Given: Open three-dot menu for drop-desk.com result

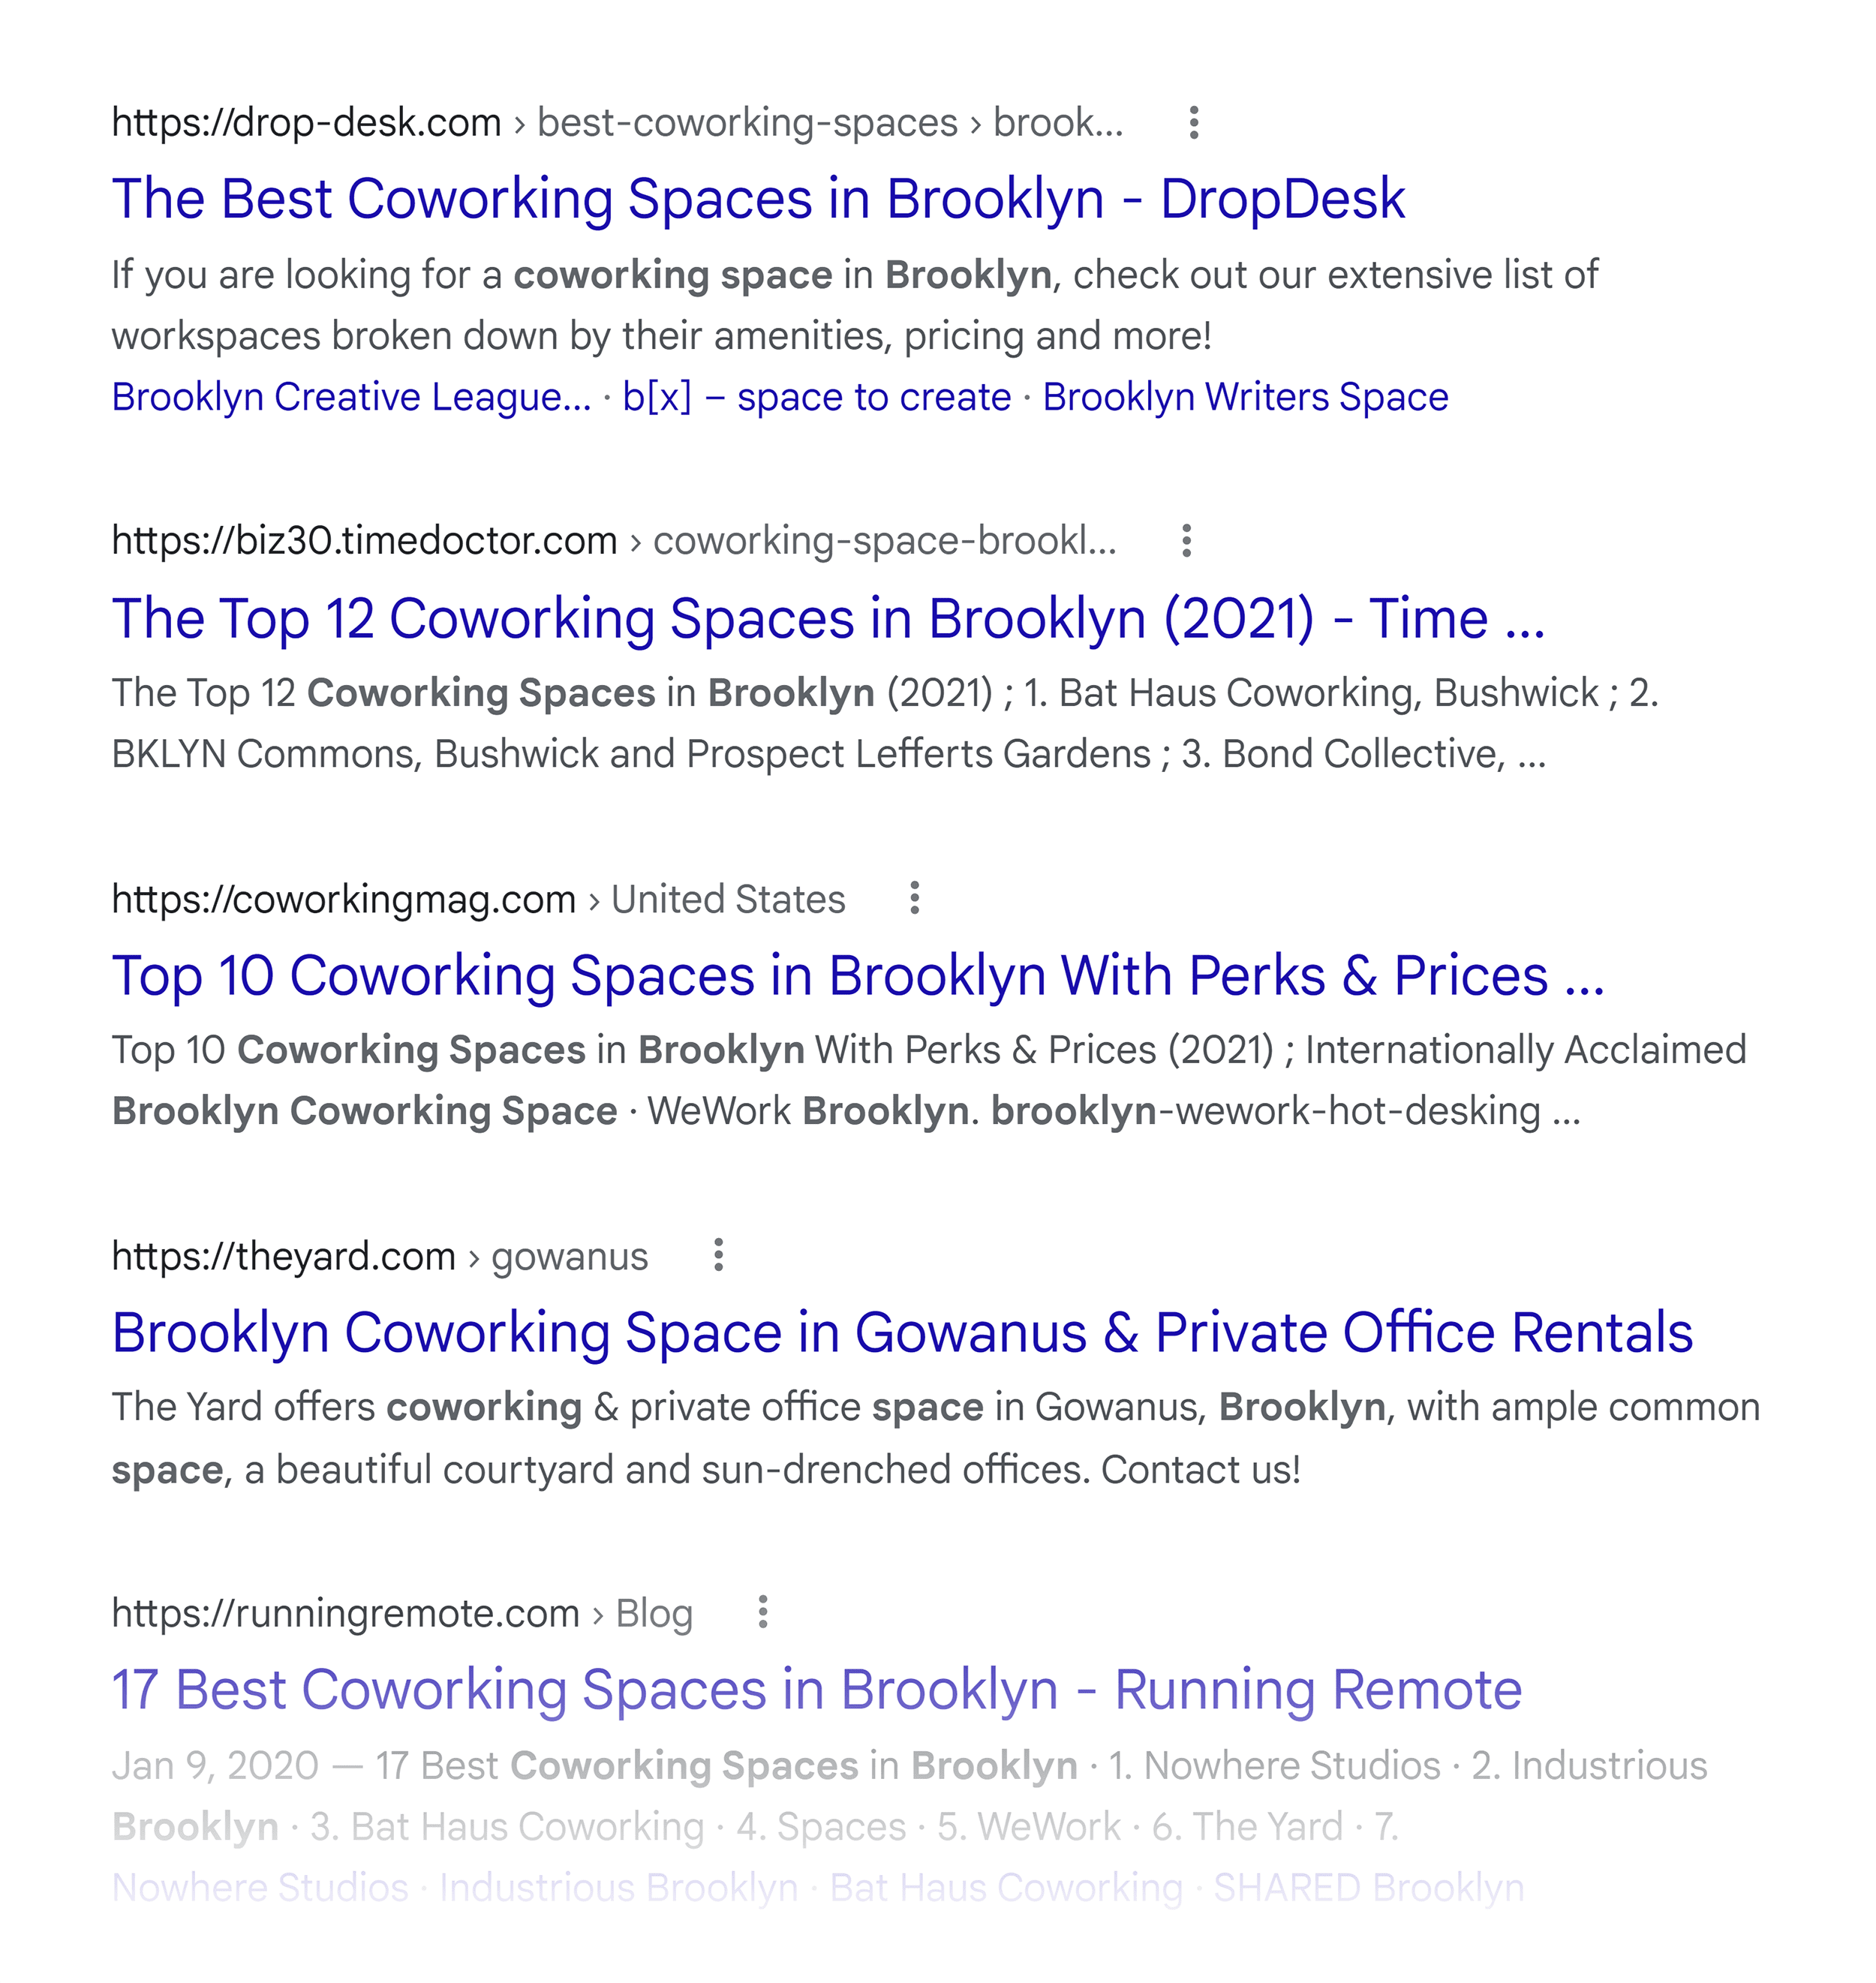Looking at the screenshot, I should tap(1193, 122).
